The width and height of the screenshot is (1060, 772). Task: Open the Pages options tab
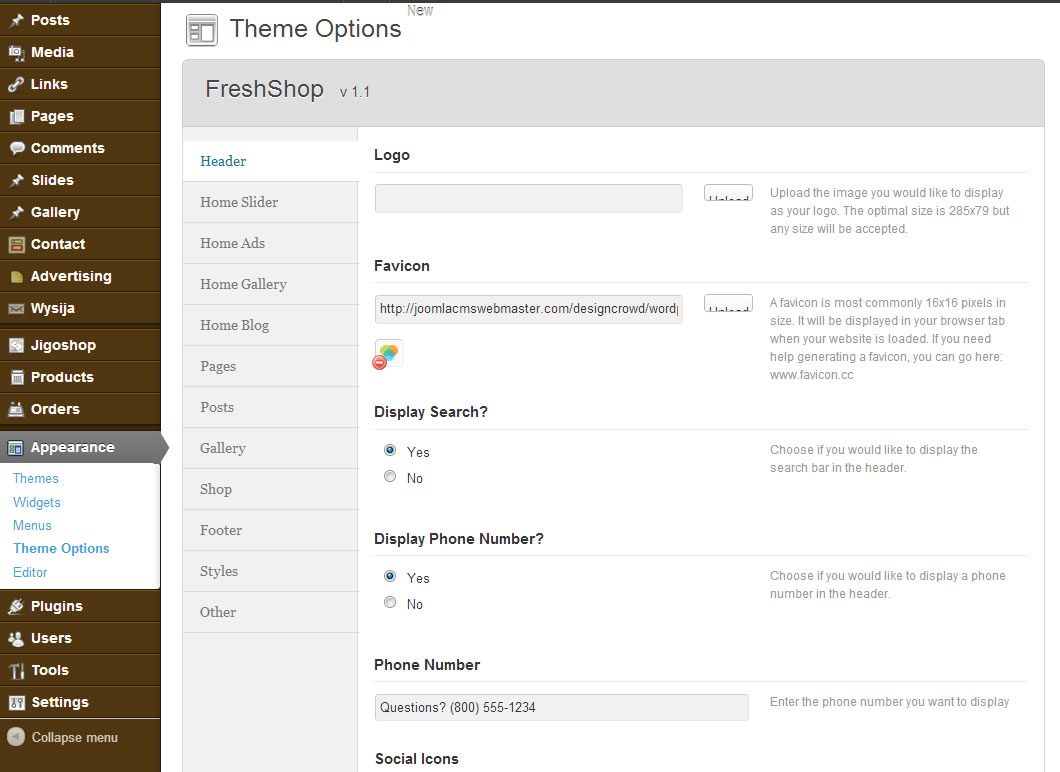click(x=270, y=366)
